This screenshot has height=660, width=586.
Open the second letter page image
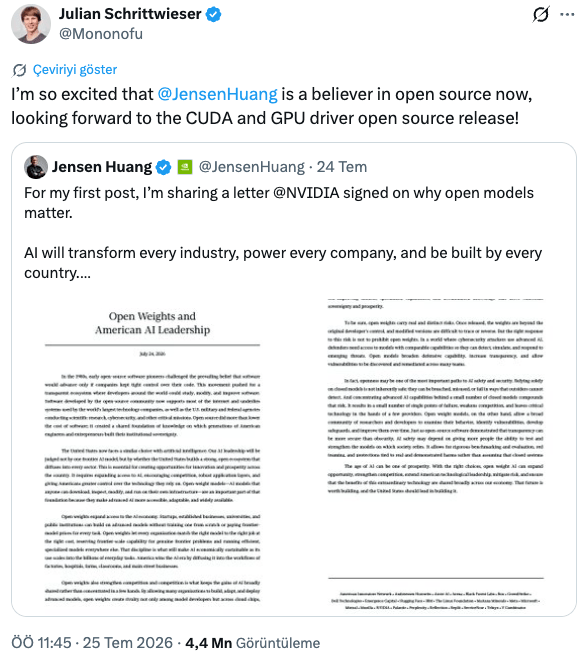(x=436, y=452)
